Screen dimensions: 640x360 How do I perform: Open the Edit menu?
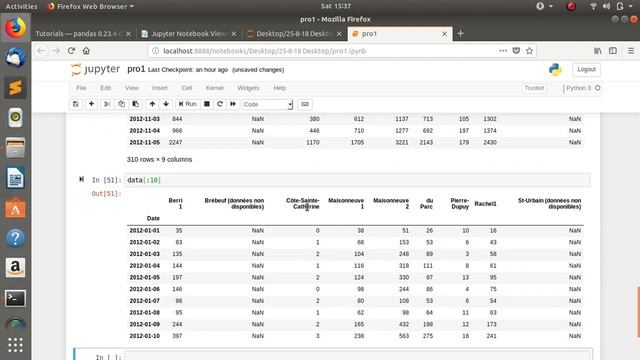(105, 88)
